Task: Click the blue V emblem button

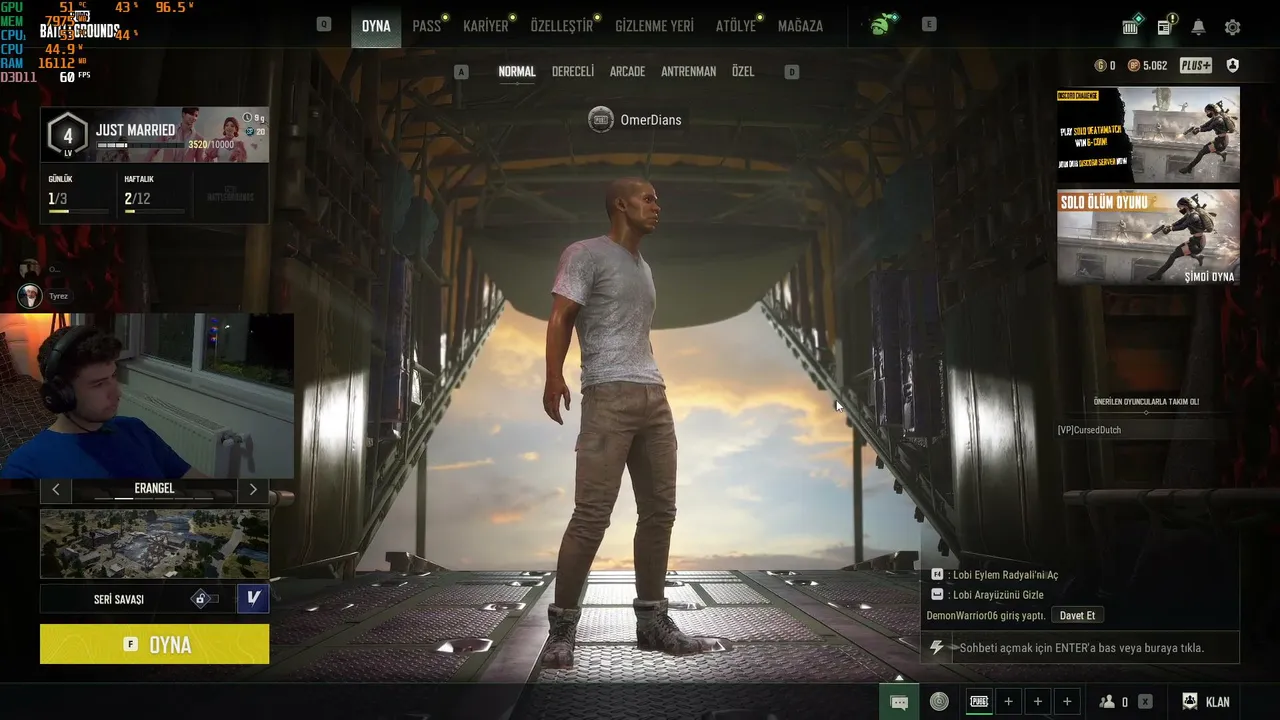Action: 253,598
